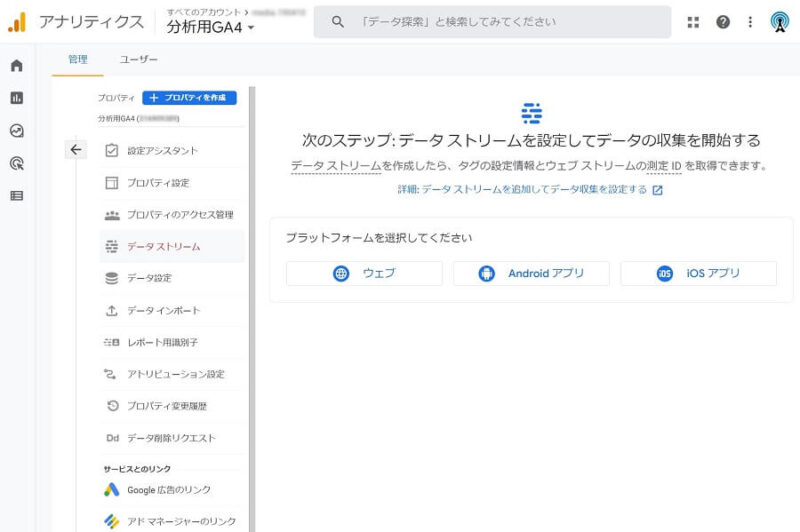
Task: Choose the Android アプリ platform button
Action: [531, 273]
